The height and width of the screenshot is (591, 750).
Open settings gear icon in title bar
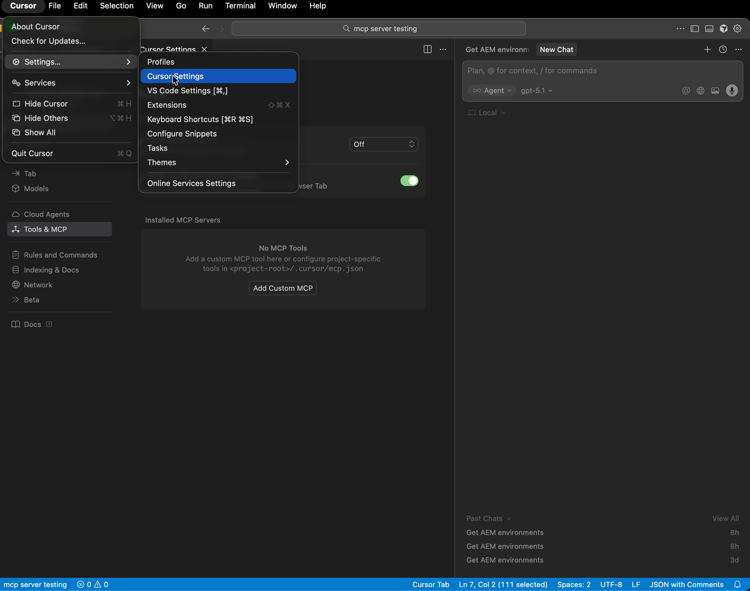[738, 29]
